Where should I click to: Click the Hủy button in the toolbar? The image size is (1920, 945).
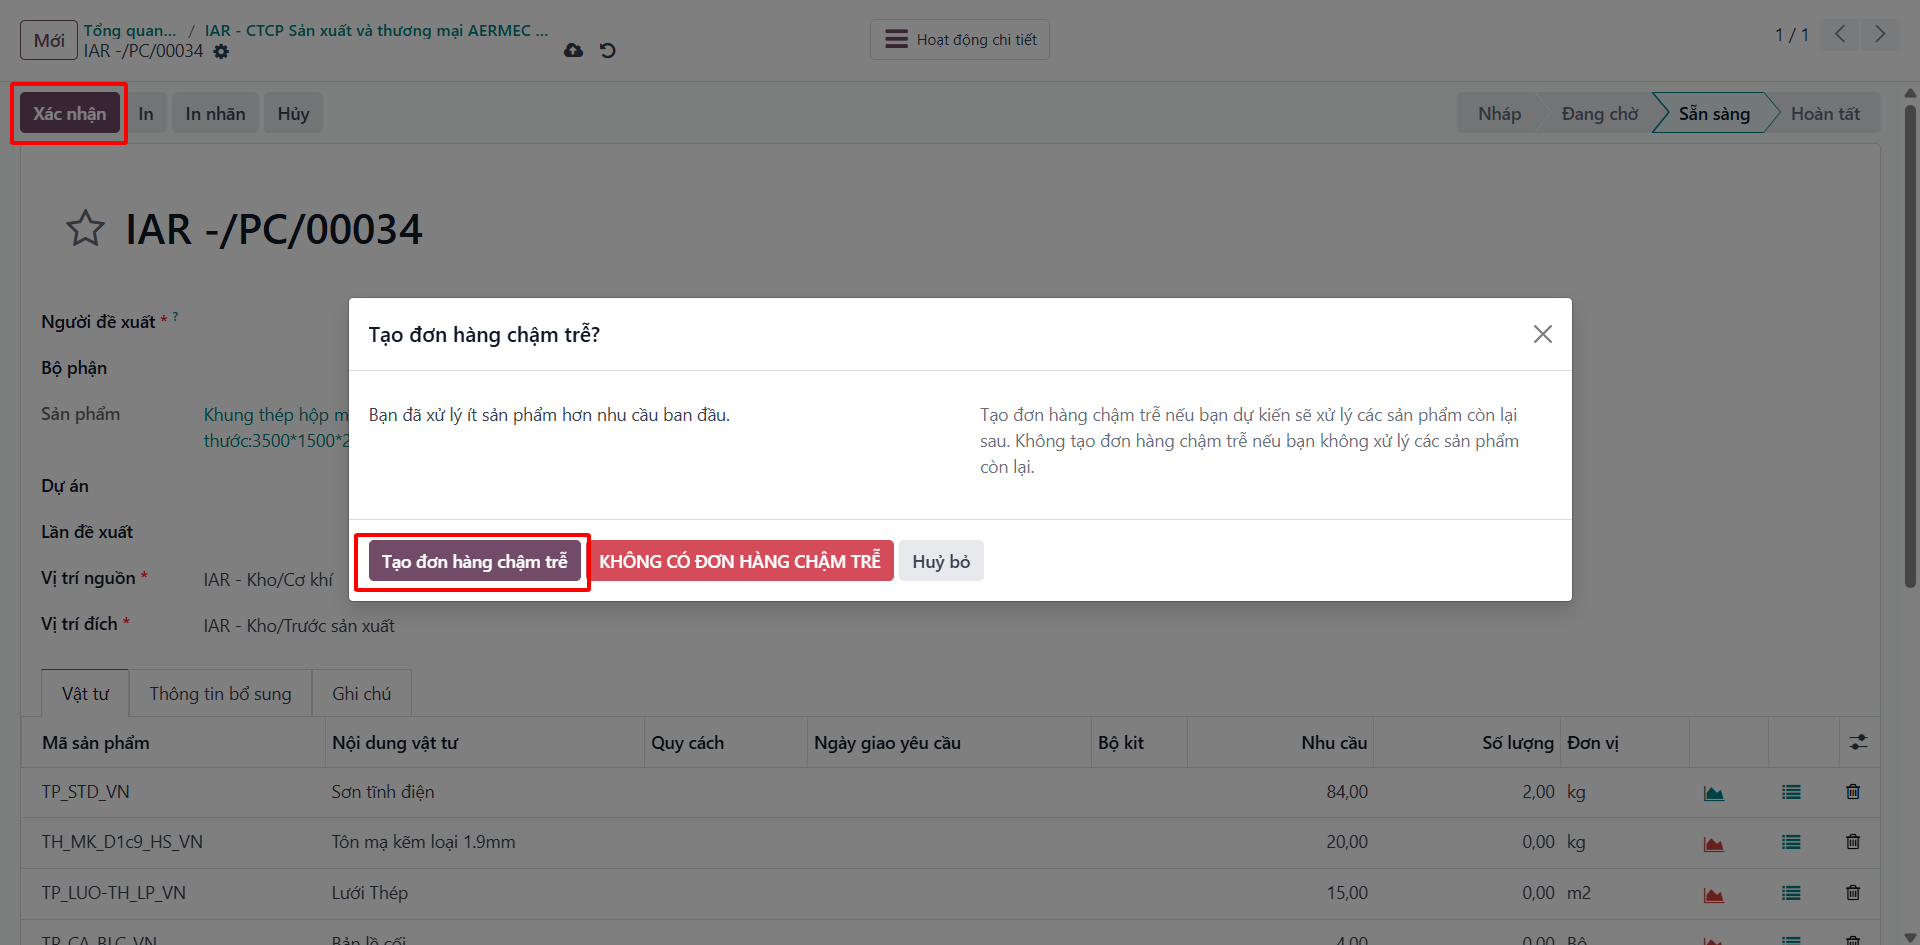(x=293, y=113)
